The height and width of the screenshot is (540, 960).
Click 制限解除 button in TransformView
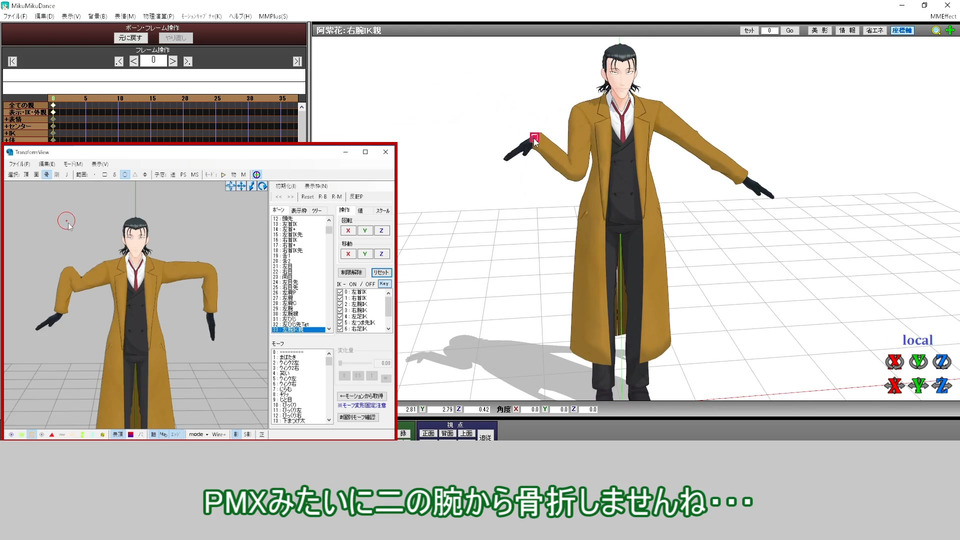pyautogui.click(x=351, y=272)
